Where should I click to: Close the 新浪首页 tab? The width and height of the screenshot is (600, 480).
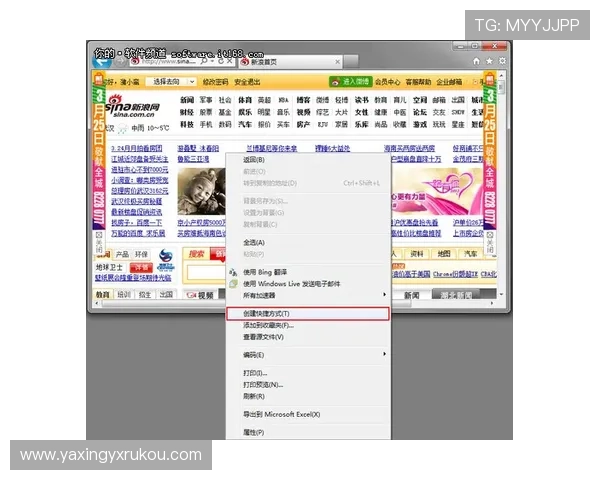(338, 62)
